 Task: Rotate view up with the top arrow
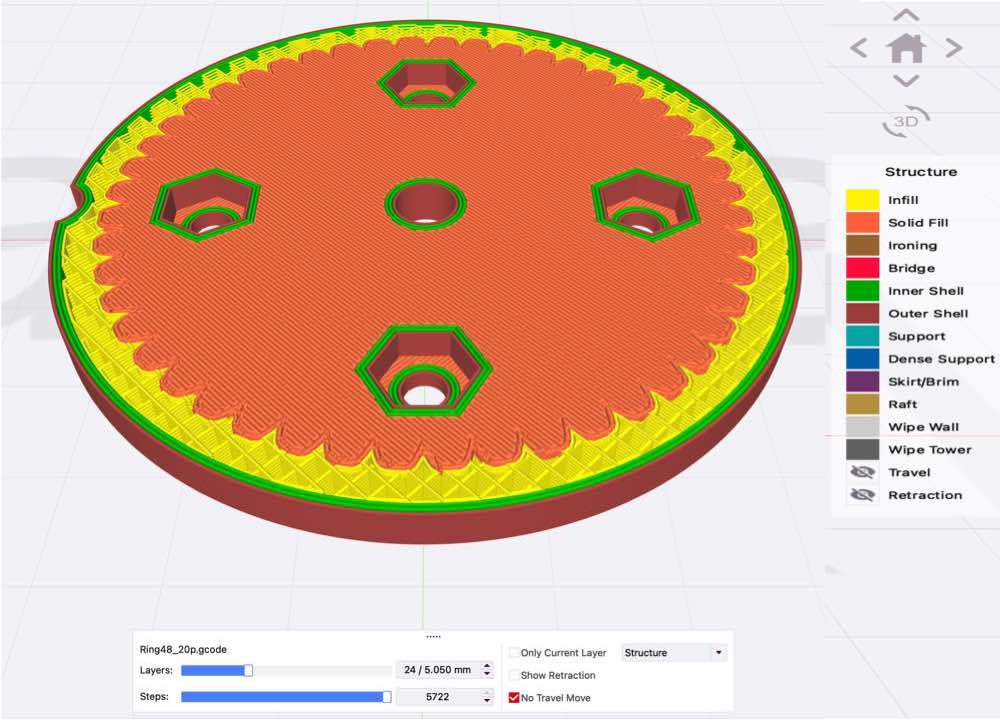tap(906, 15)
